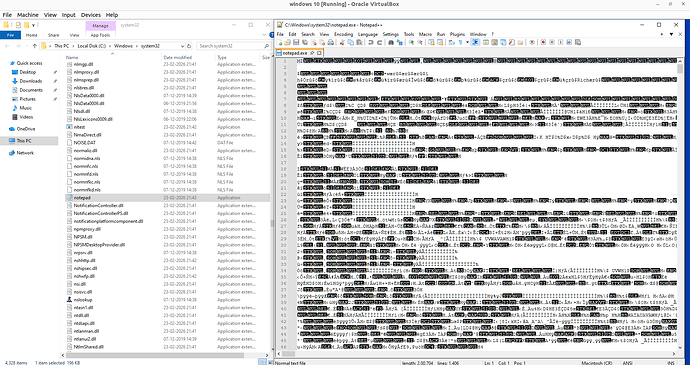Click the Redo arrow in Notepad++ toolbar

380,42
